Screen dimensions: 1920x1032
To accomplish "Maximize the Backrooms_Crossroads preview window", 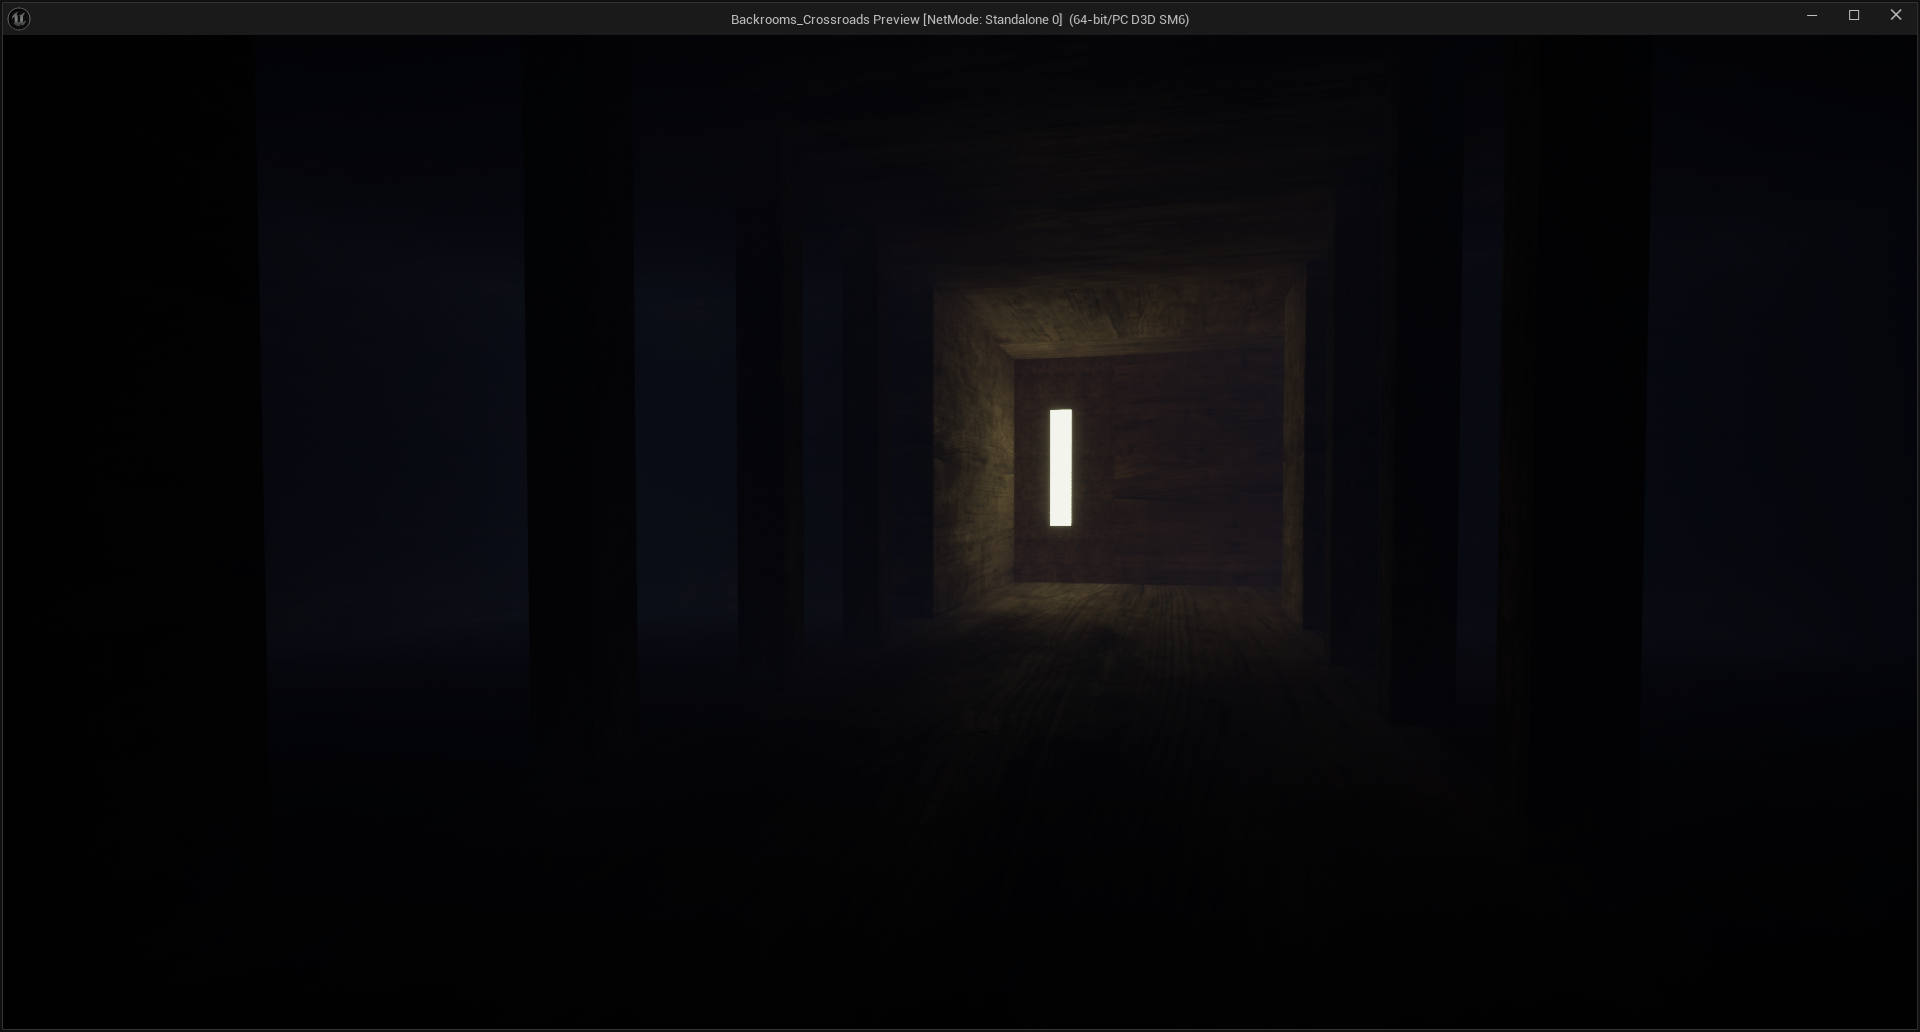I will pyautogui.click(x=1853, y=16).
